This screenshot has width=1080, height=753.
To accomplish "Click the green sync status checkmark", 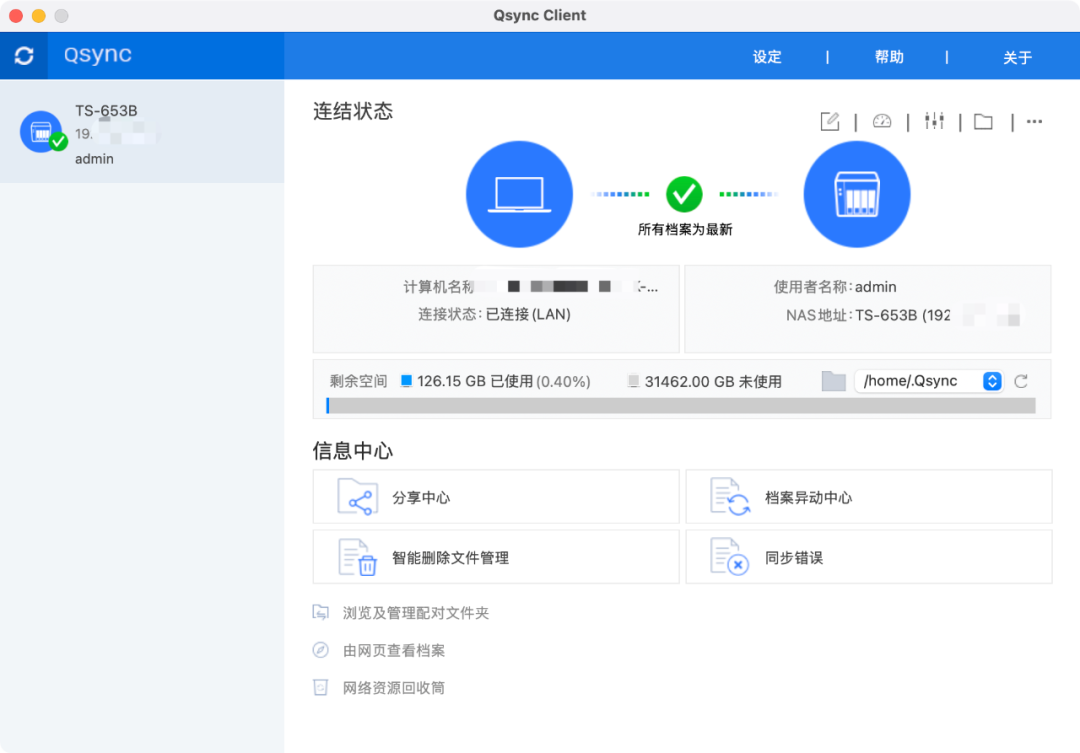I will (x=684, y=194).
